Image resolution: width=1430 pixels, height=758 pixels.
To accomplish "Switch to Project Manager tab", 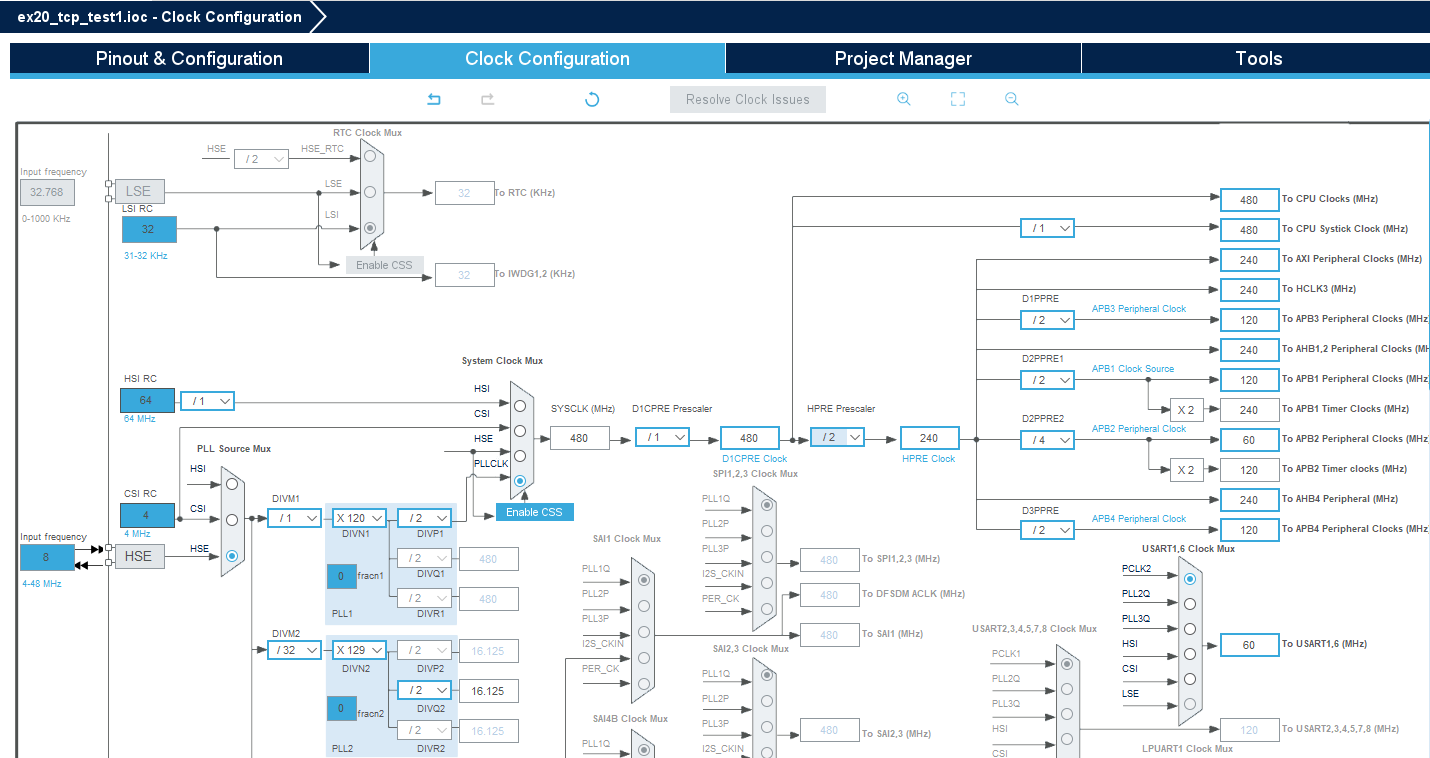I will click(903, 59).
